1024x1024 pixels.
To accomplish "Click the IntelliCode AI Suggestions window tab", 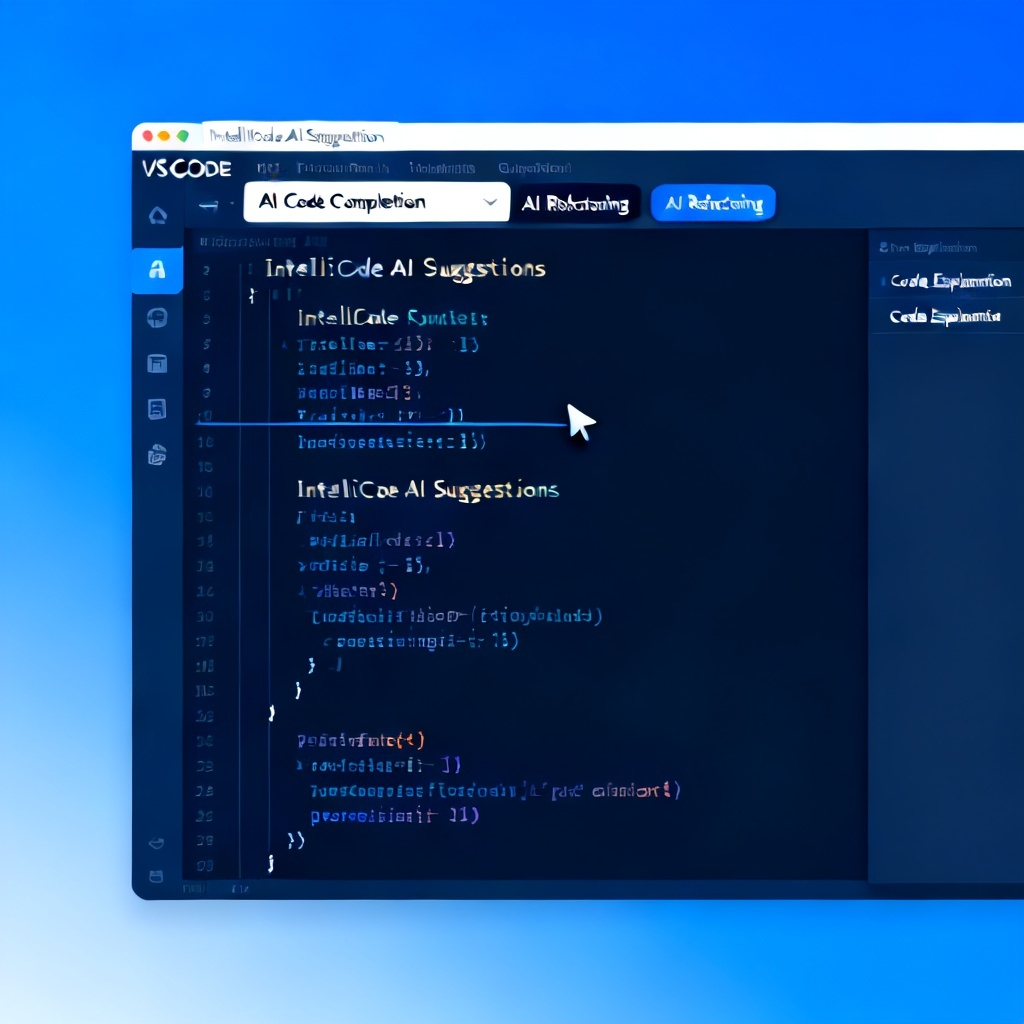I will [x=297, y=136].
